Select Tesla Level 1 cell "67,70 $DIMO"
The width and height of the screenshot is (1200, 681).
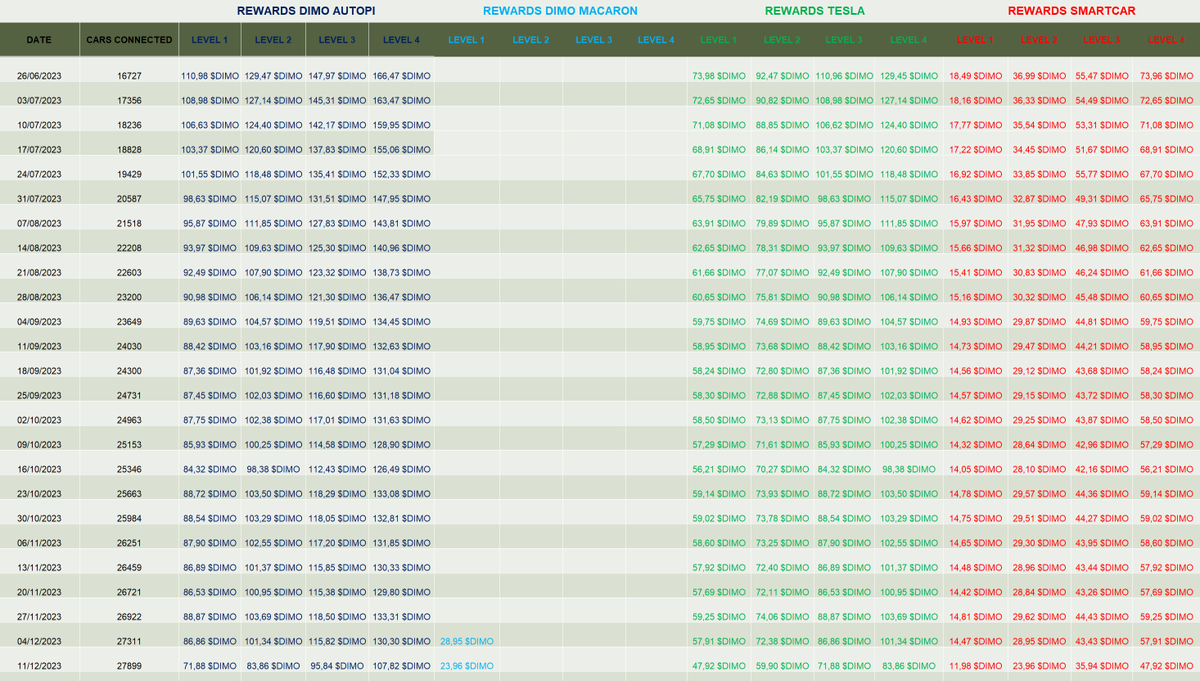[x=718, y=174]
